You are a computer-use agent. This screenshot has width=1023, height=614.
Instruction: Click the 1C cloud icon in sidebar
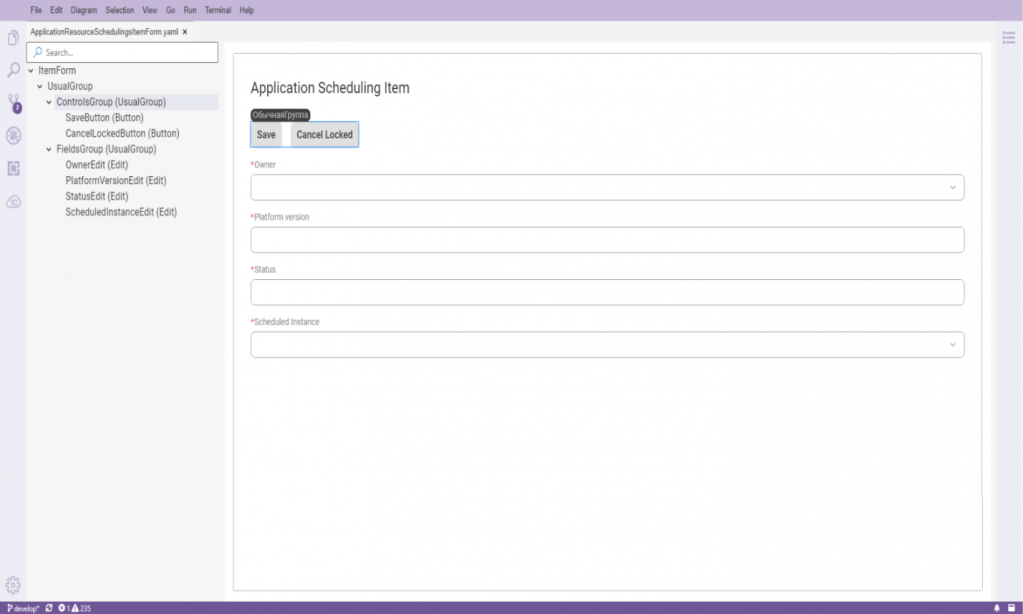pos(14,201)
